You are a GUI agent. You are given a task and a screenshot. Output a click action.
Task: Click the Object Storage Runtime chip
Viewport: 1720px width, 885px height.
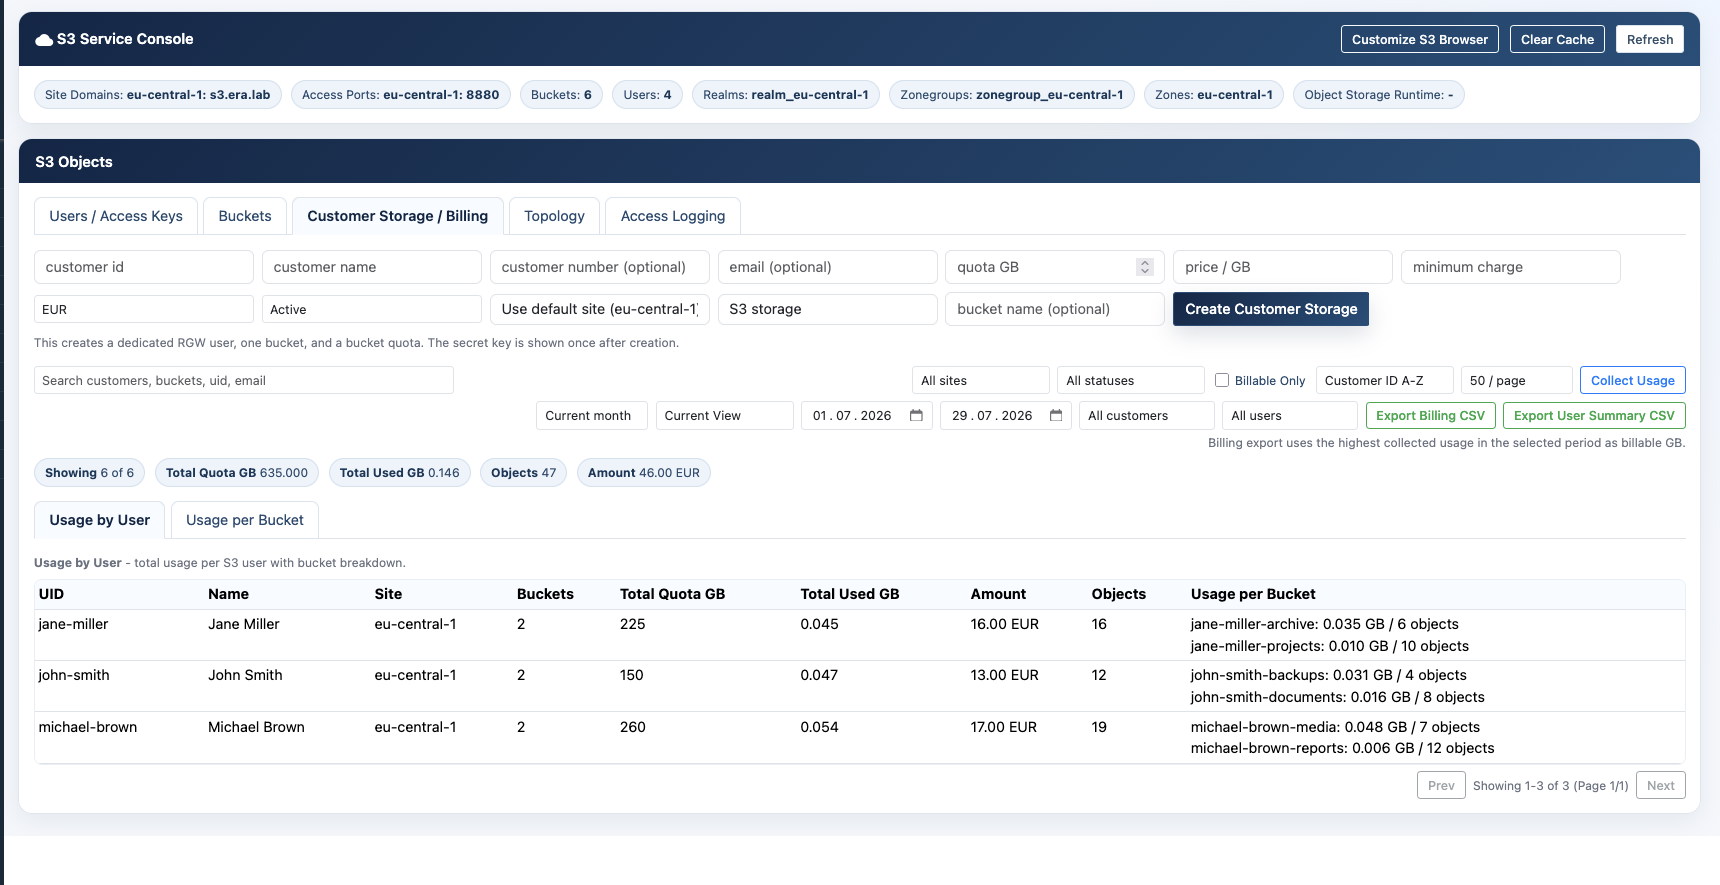pos(1379,95)
